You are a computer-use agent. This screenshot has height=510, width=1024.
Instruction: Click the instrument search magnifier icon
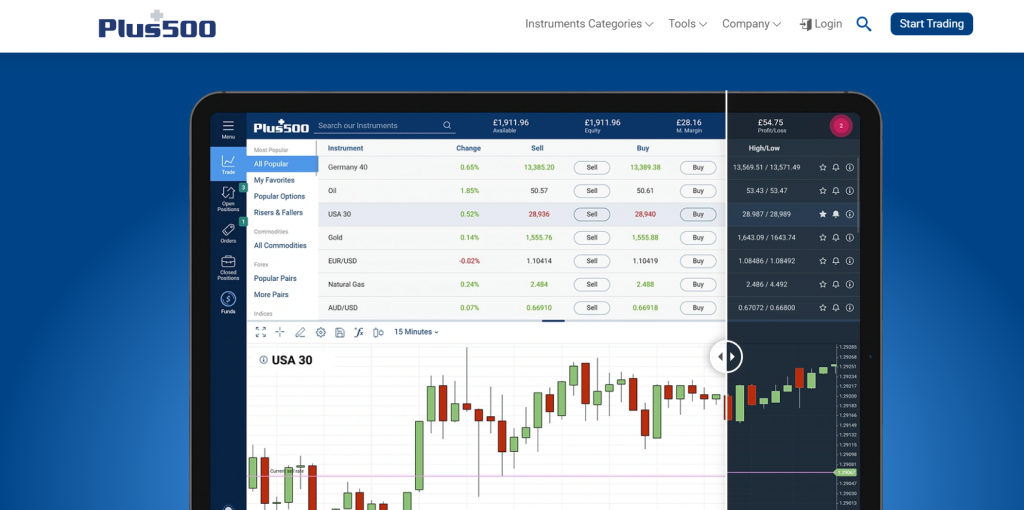[x=447, y=125]
